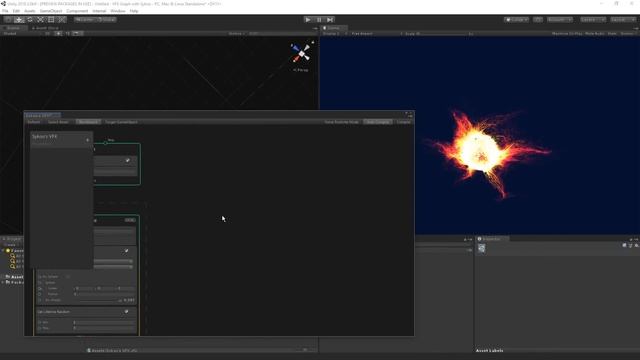This screenshot has width=640, height=360.
Task: Uncheck the Set Lifetime Random block checkbox
Action: pos(127,311)
